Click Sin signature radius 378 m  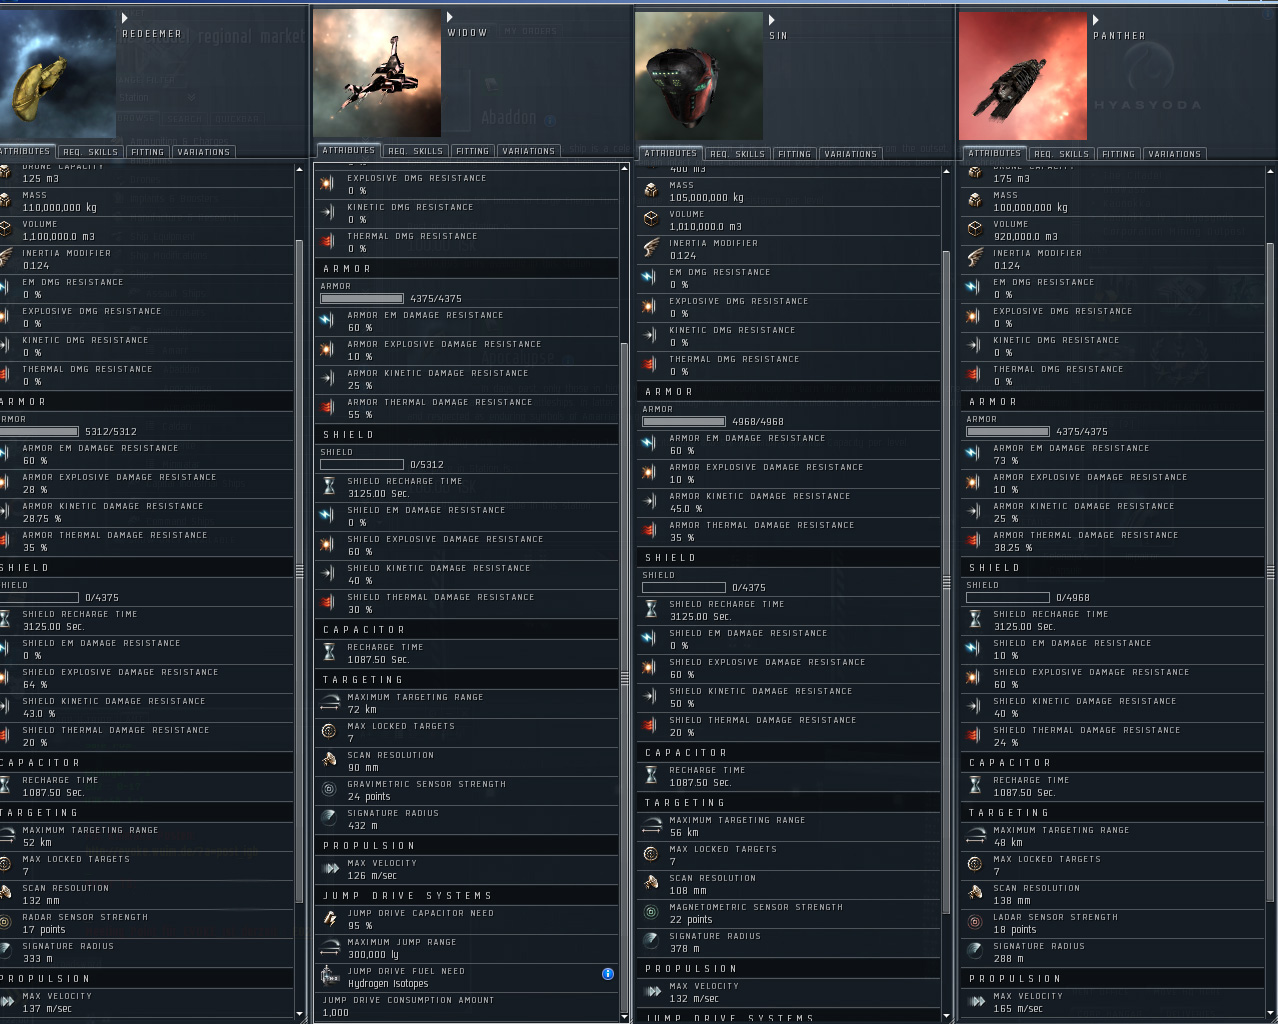click(684, 949)
